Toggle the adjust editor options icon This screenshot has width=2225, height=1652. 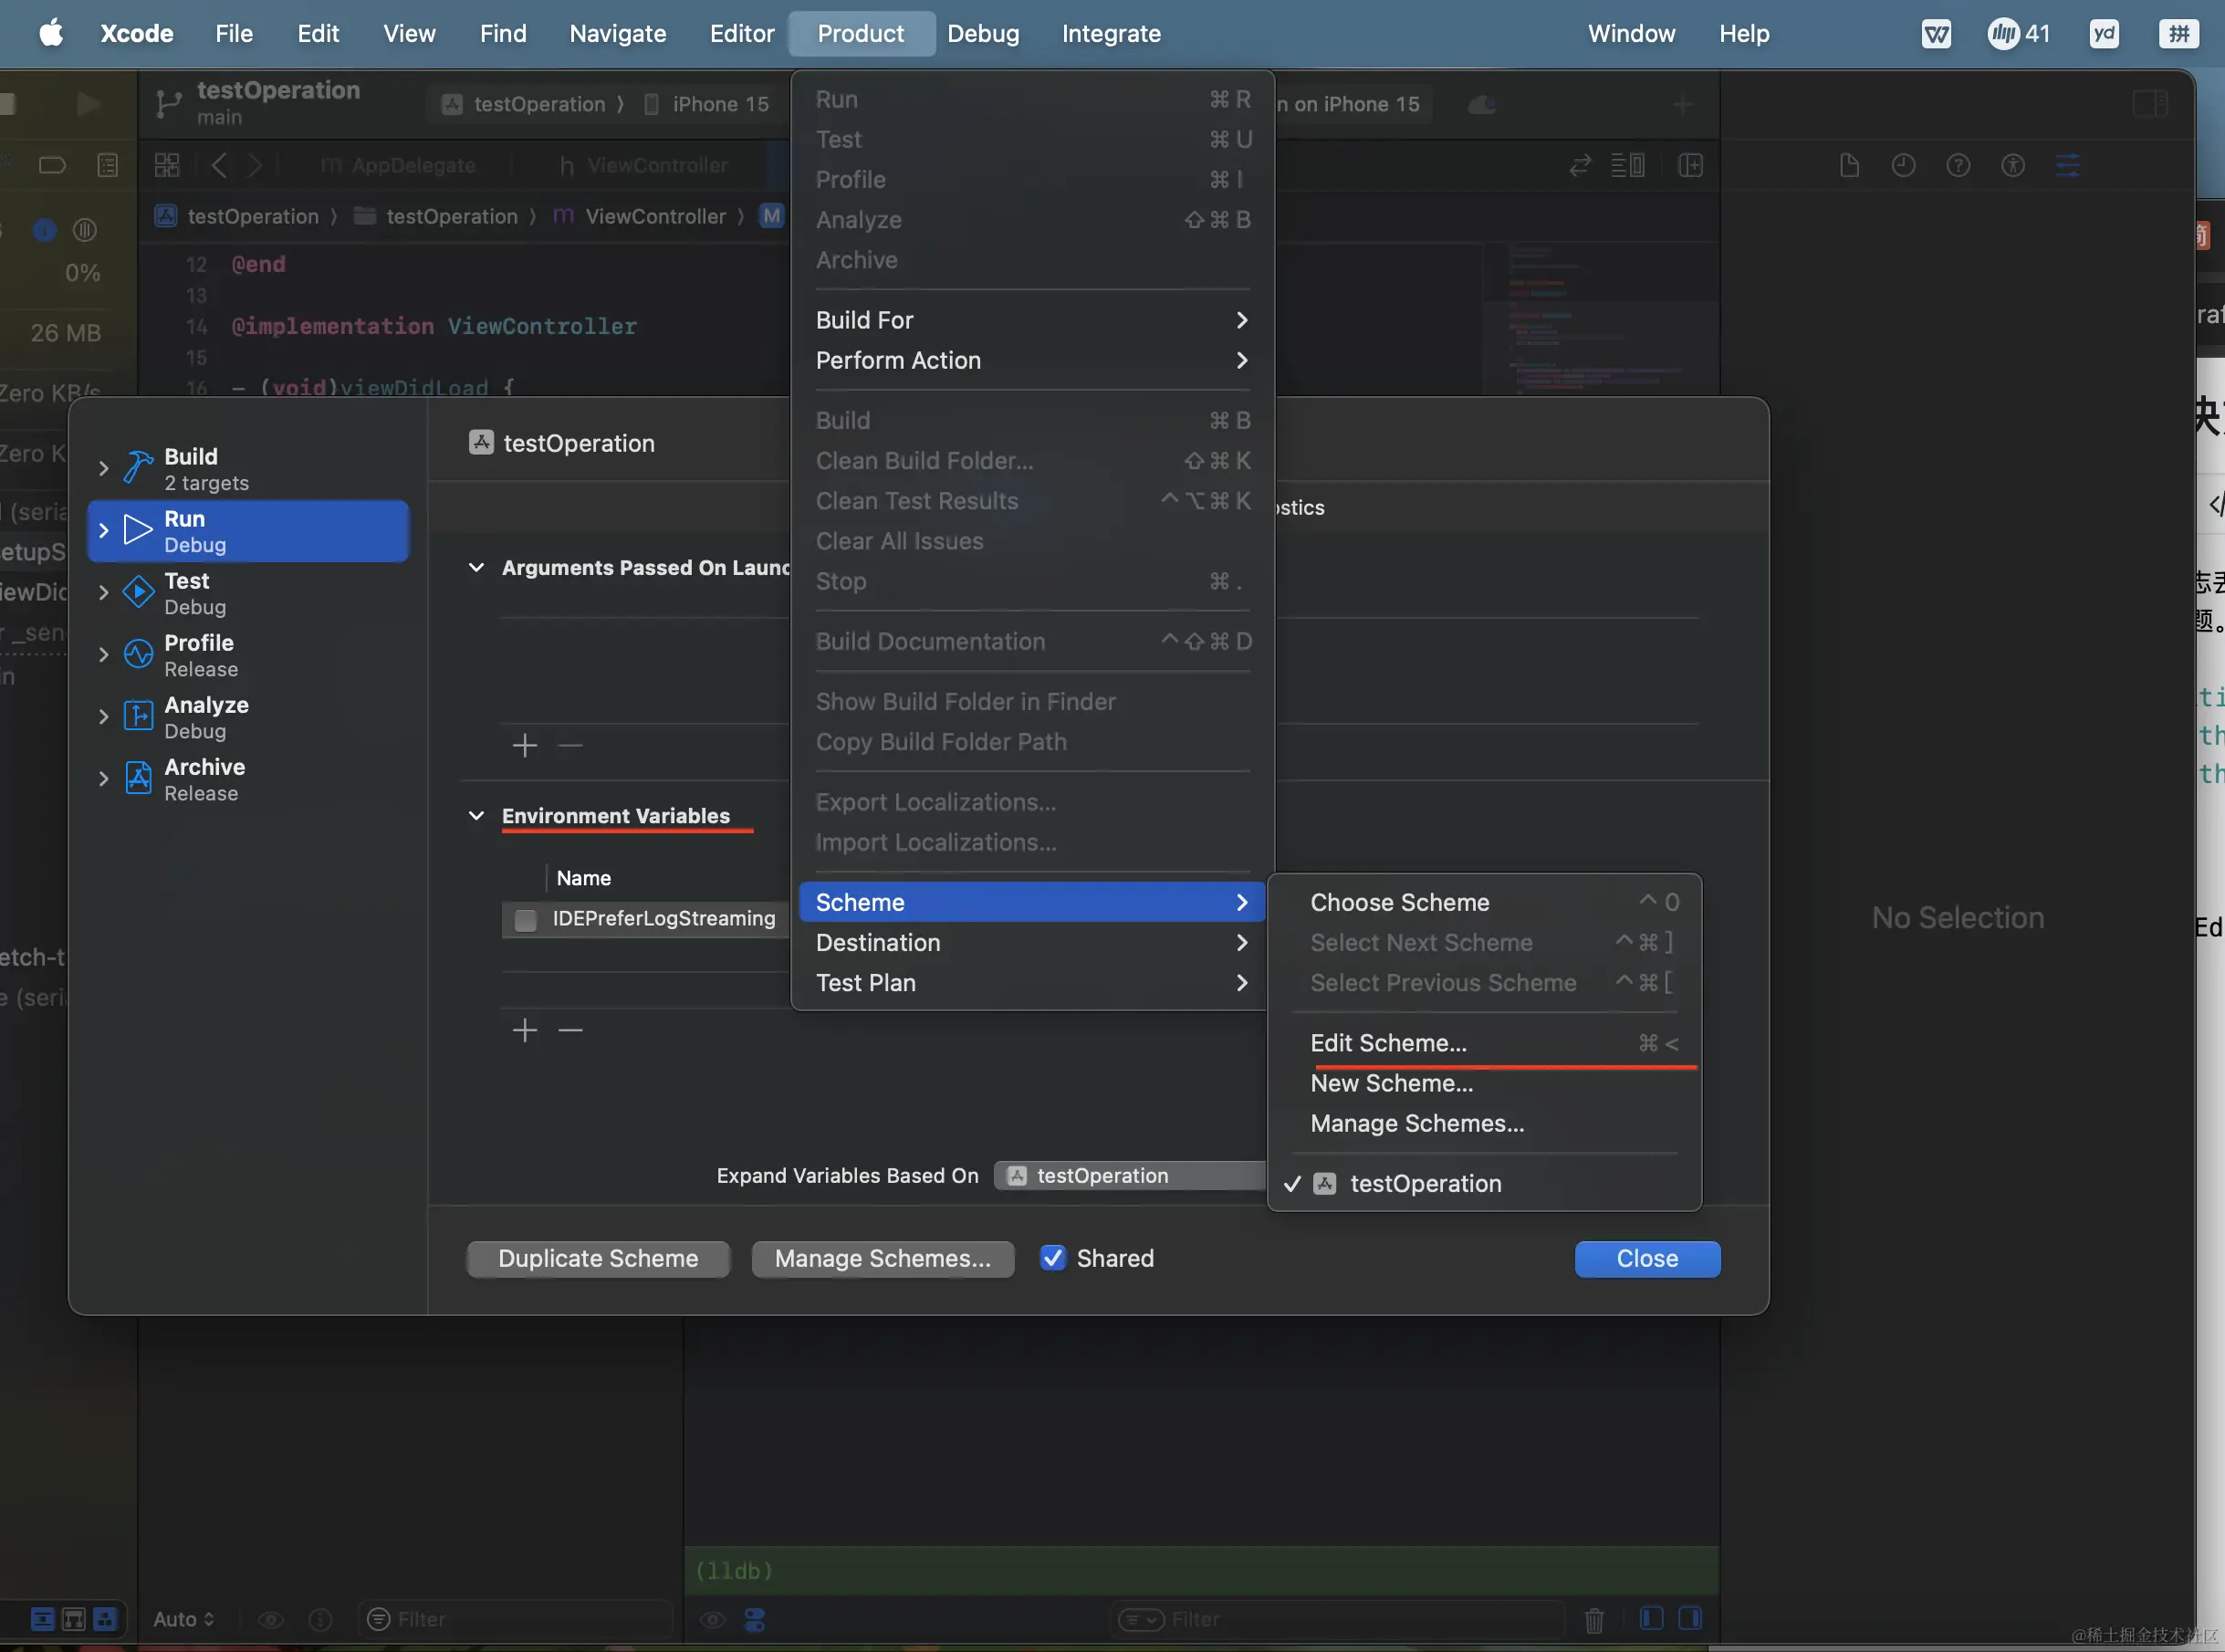[x=1628, y=165]
